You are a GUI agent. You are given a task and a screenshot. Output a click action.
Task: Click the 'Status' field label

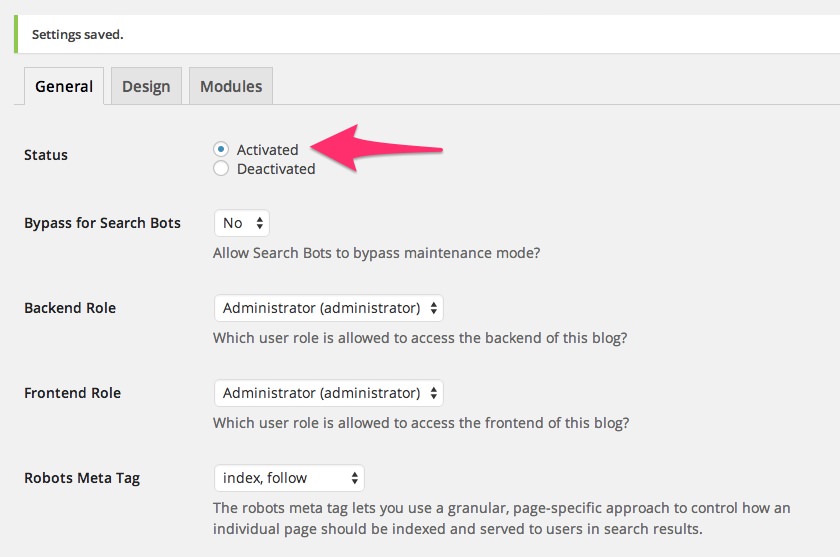(46, 155)
